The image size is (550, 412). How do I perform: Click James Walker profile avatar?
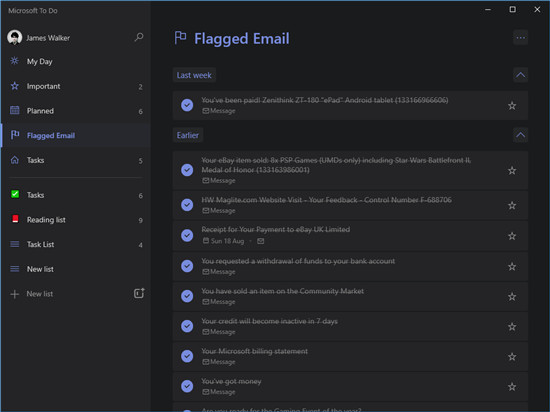(x=14, y=37)
